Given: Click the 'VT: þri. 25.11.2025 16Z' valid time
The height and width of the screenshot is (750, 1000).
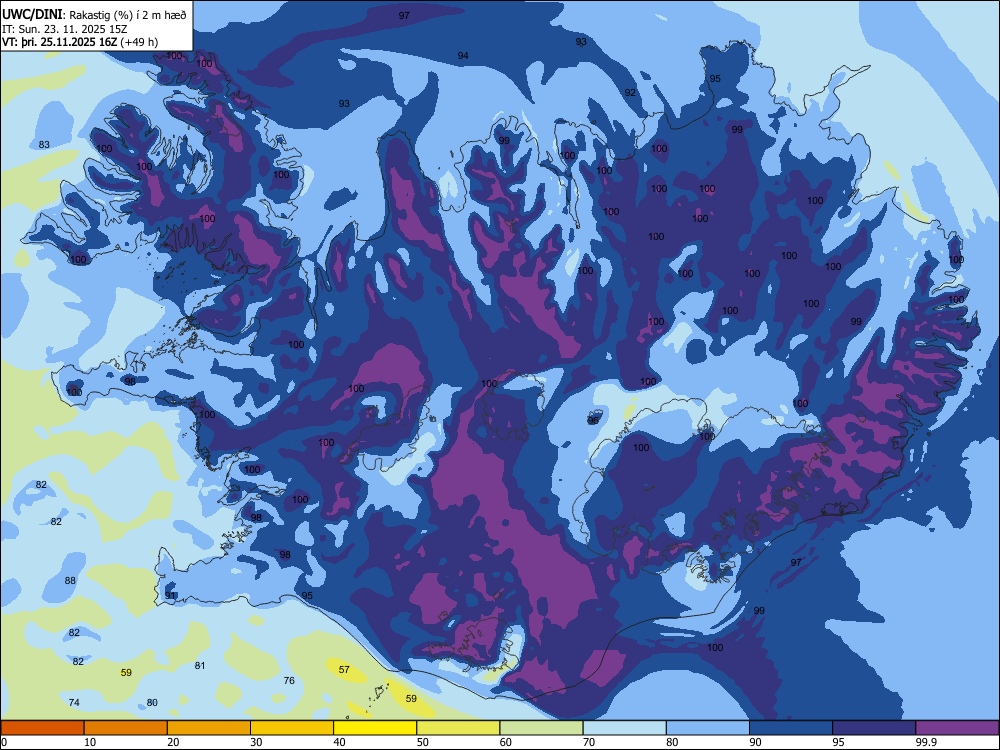Looking at the screenshot, I should (60, 42).
